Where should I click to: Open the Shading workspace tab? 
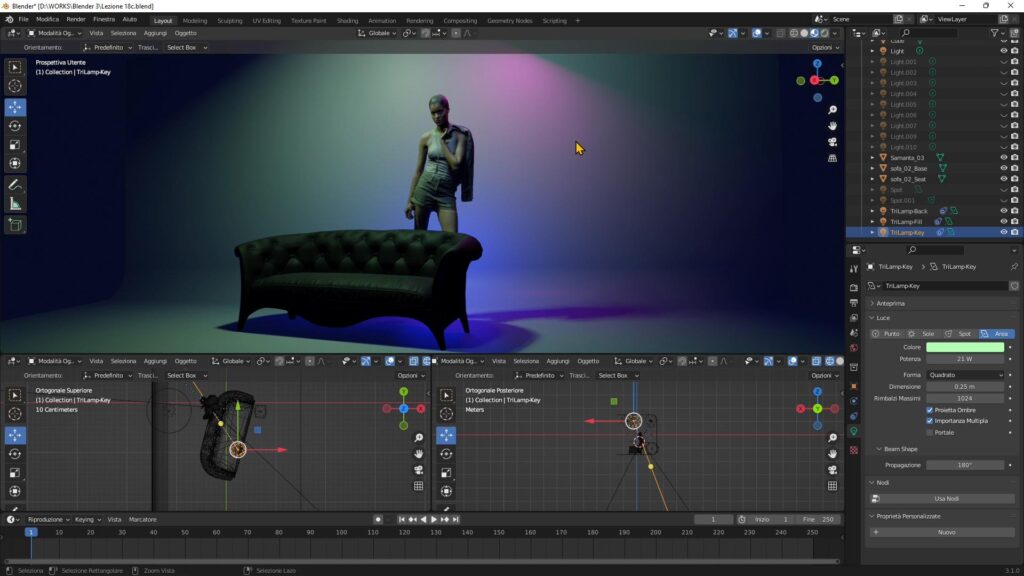[x=347, y=21]
